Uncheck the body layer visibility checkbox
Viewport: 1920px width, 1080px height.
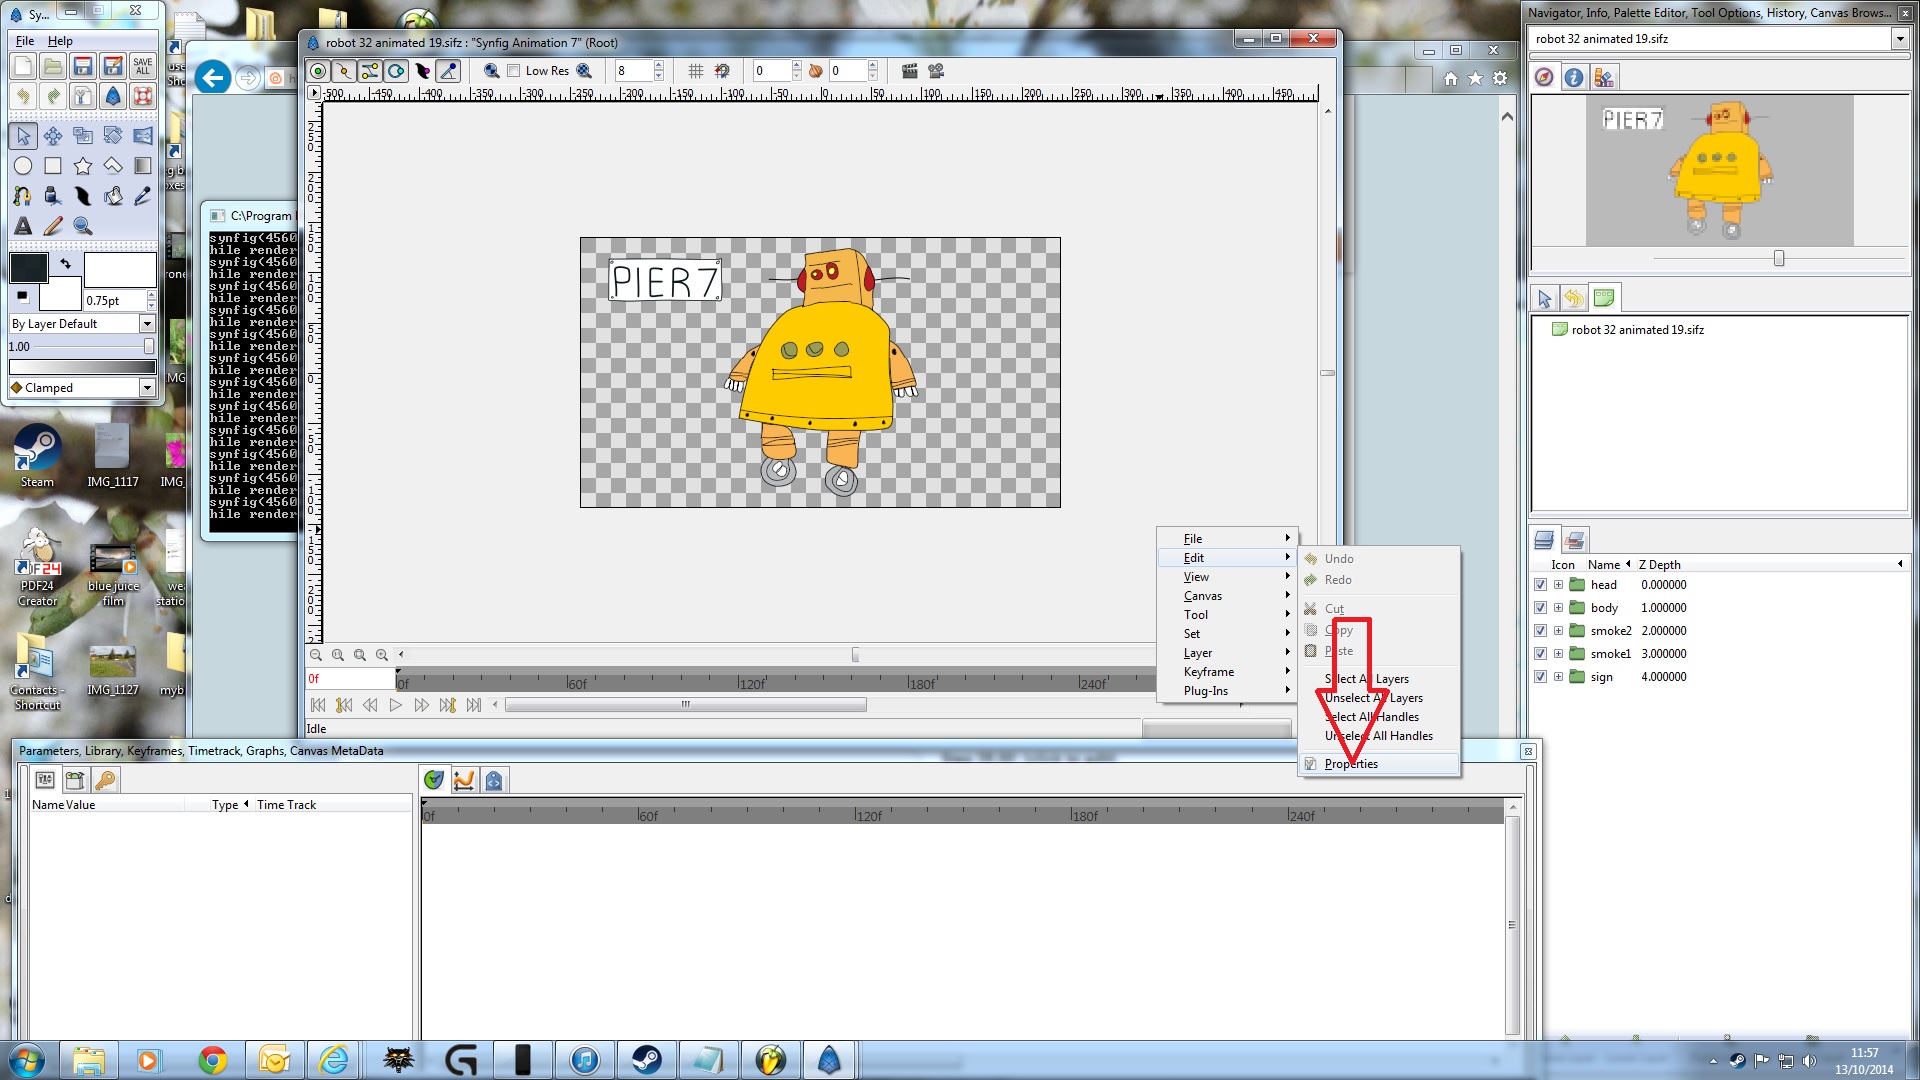(1540, 608)
